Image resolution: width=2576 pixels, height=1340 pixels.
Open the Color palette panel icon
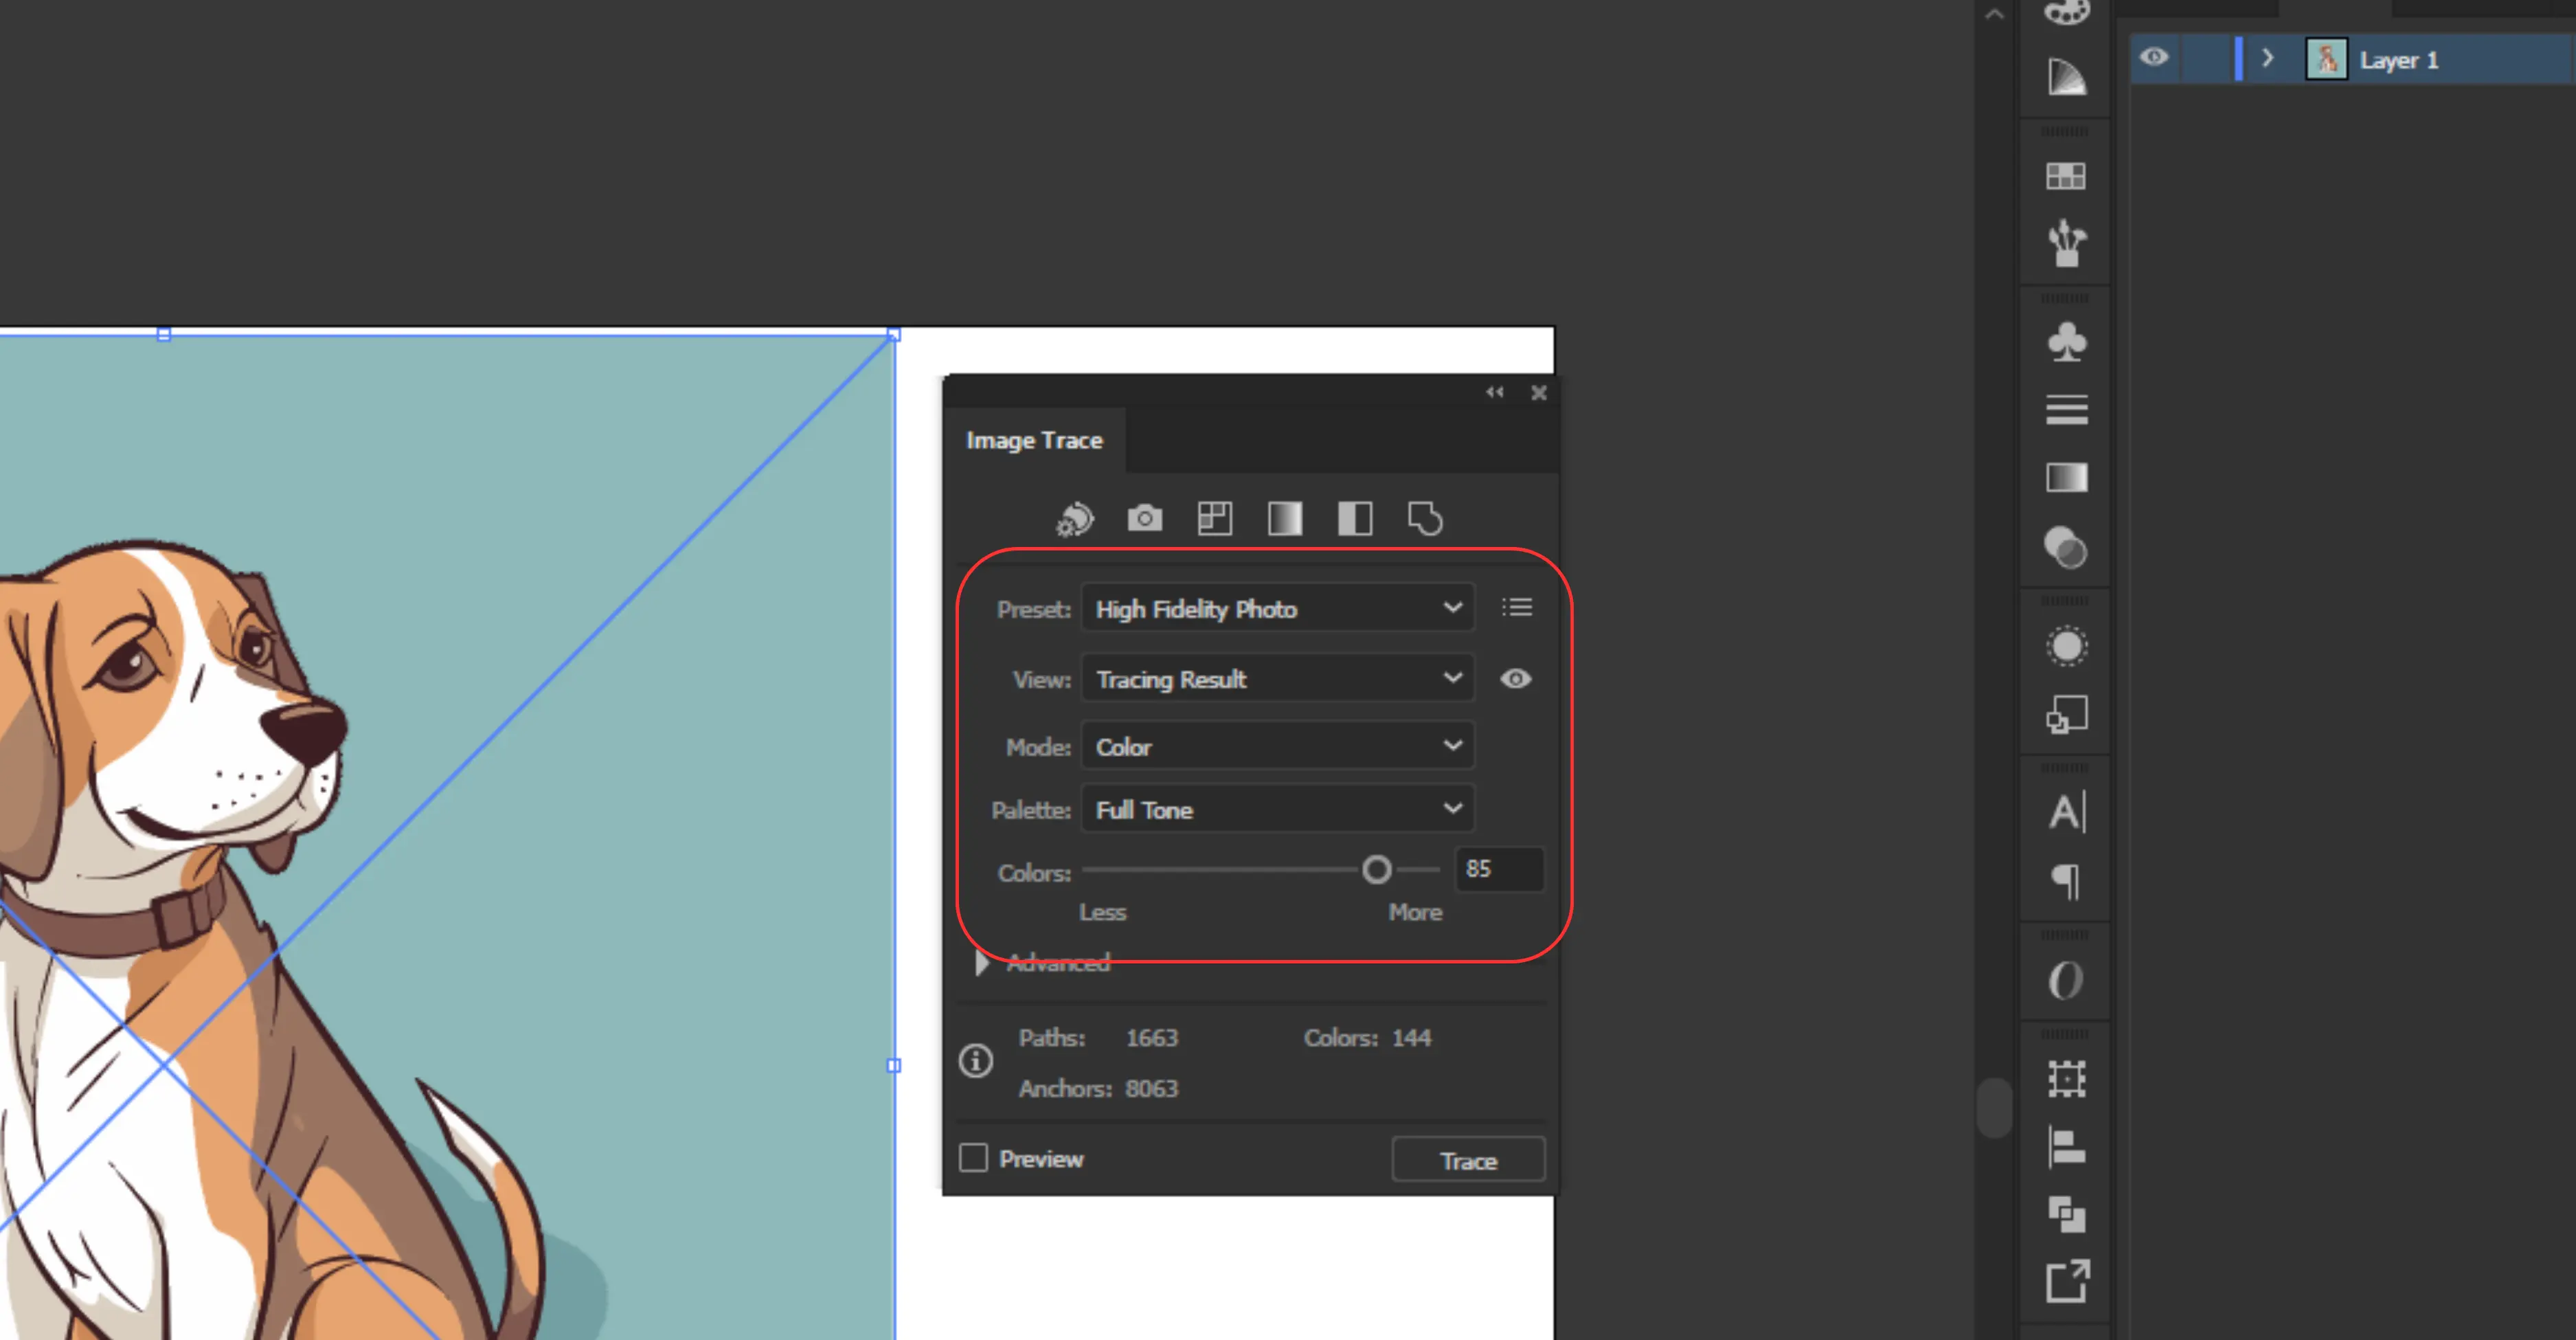(2067, 12)
